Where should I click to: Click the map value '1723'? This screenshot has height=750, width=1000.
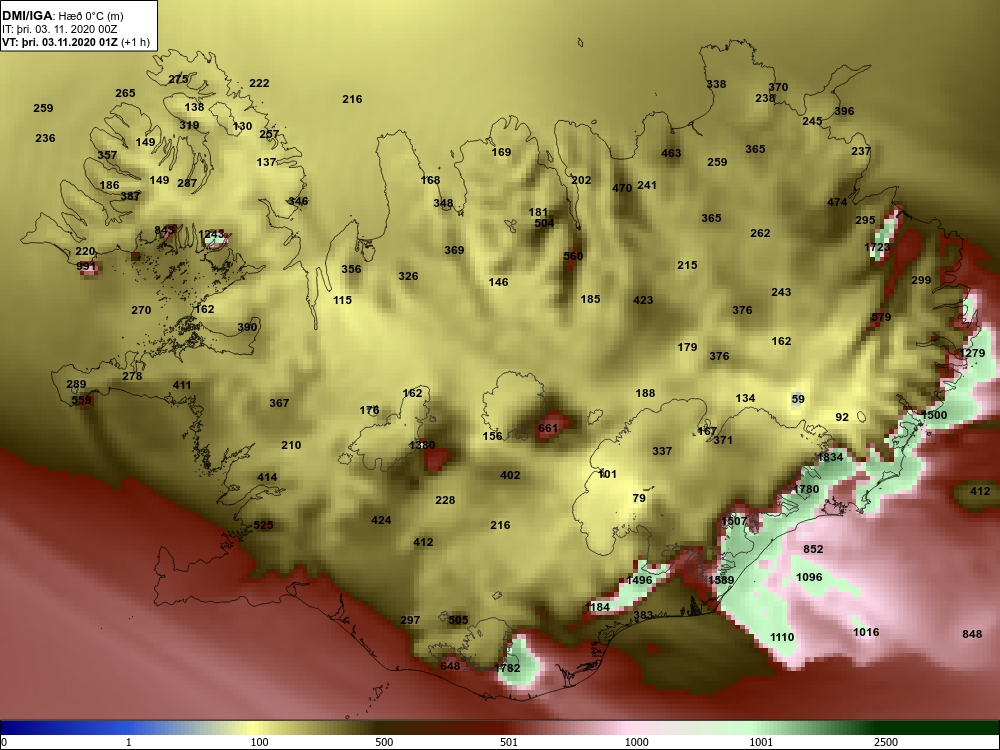pyautogui.click(x=877, y=247)
